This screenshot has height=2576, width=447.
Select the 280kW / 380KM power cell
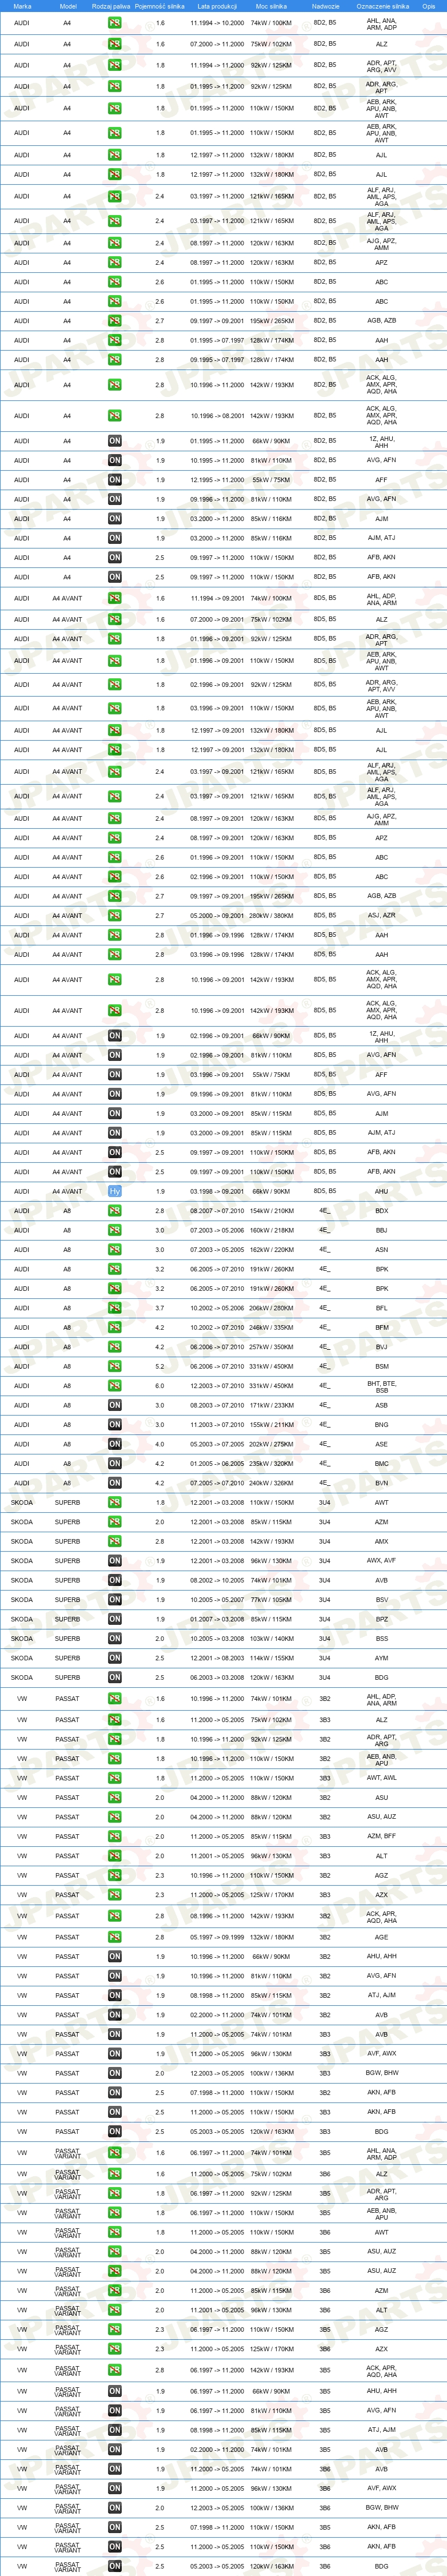pyautogui.click(x=272, y=916)
